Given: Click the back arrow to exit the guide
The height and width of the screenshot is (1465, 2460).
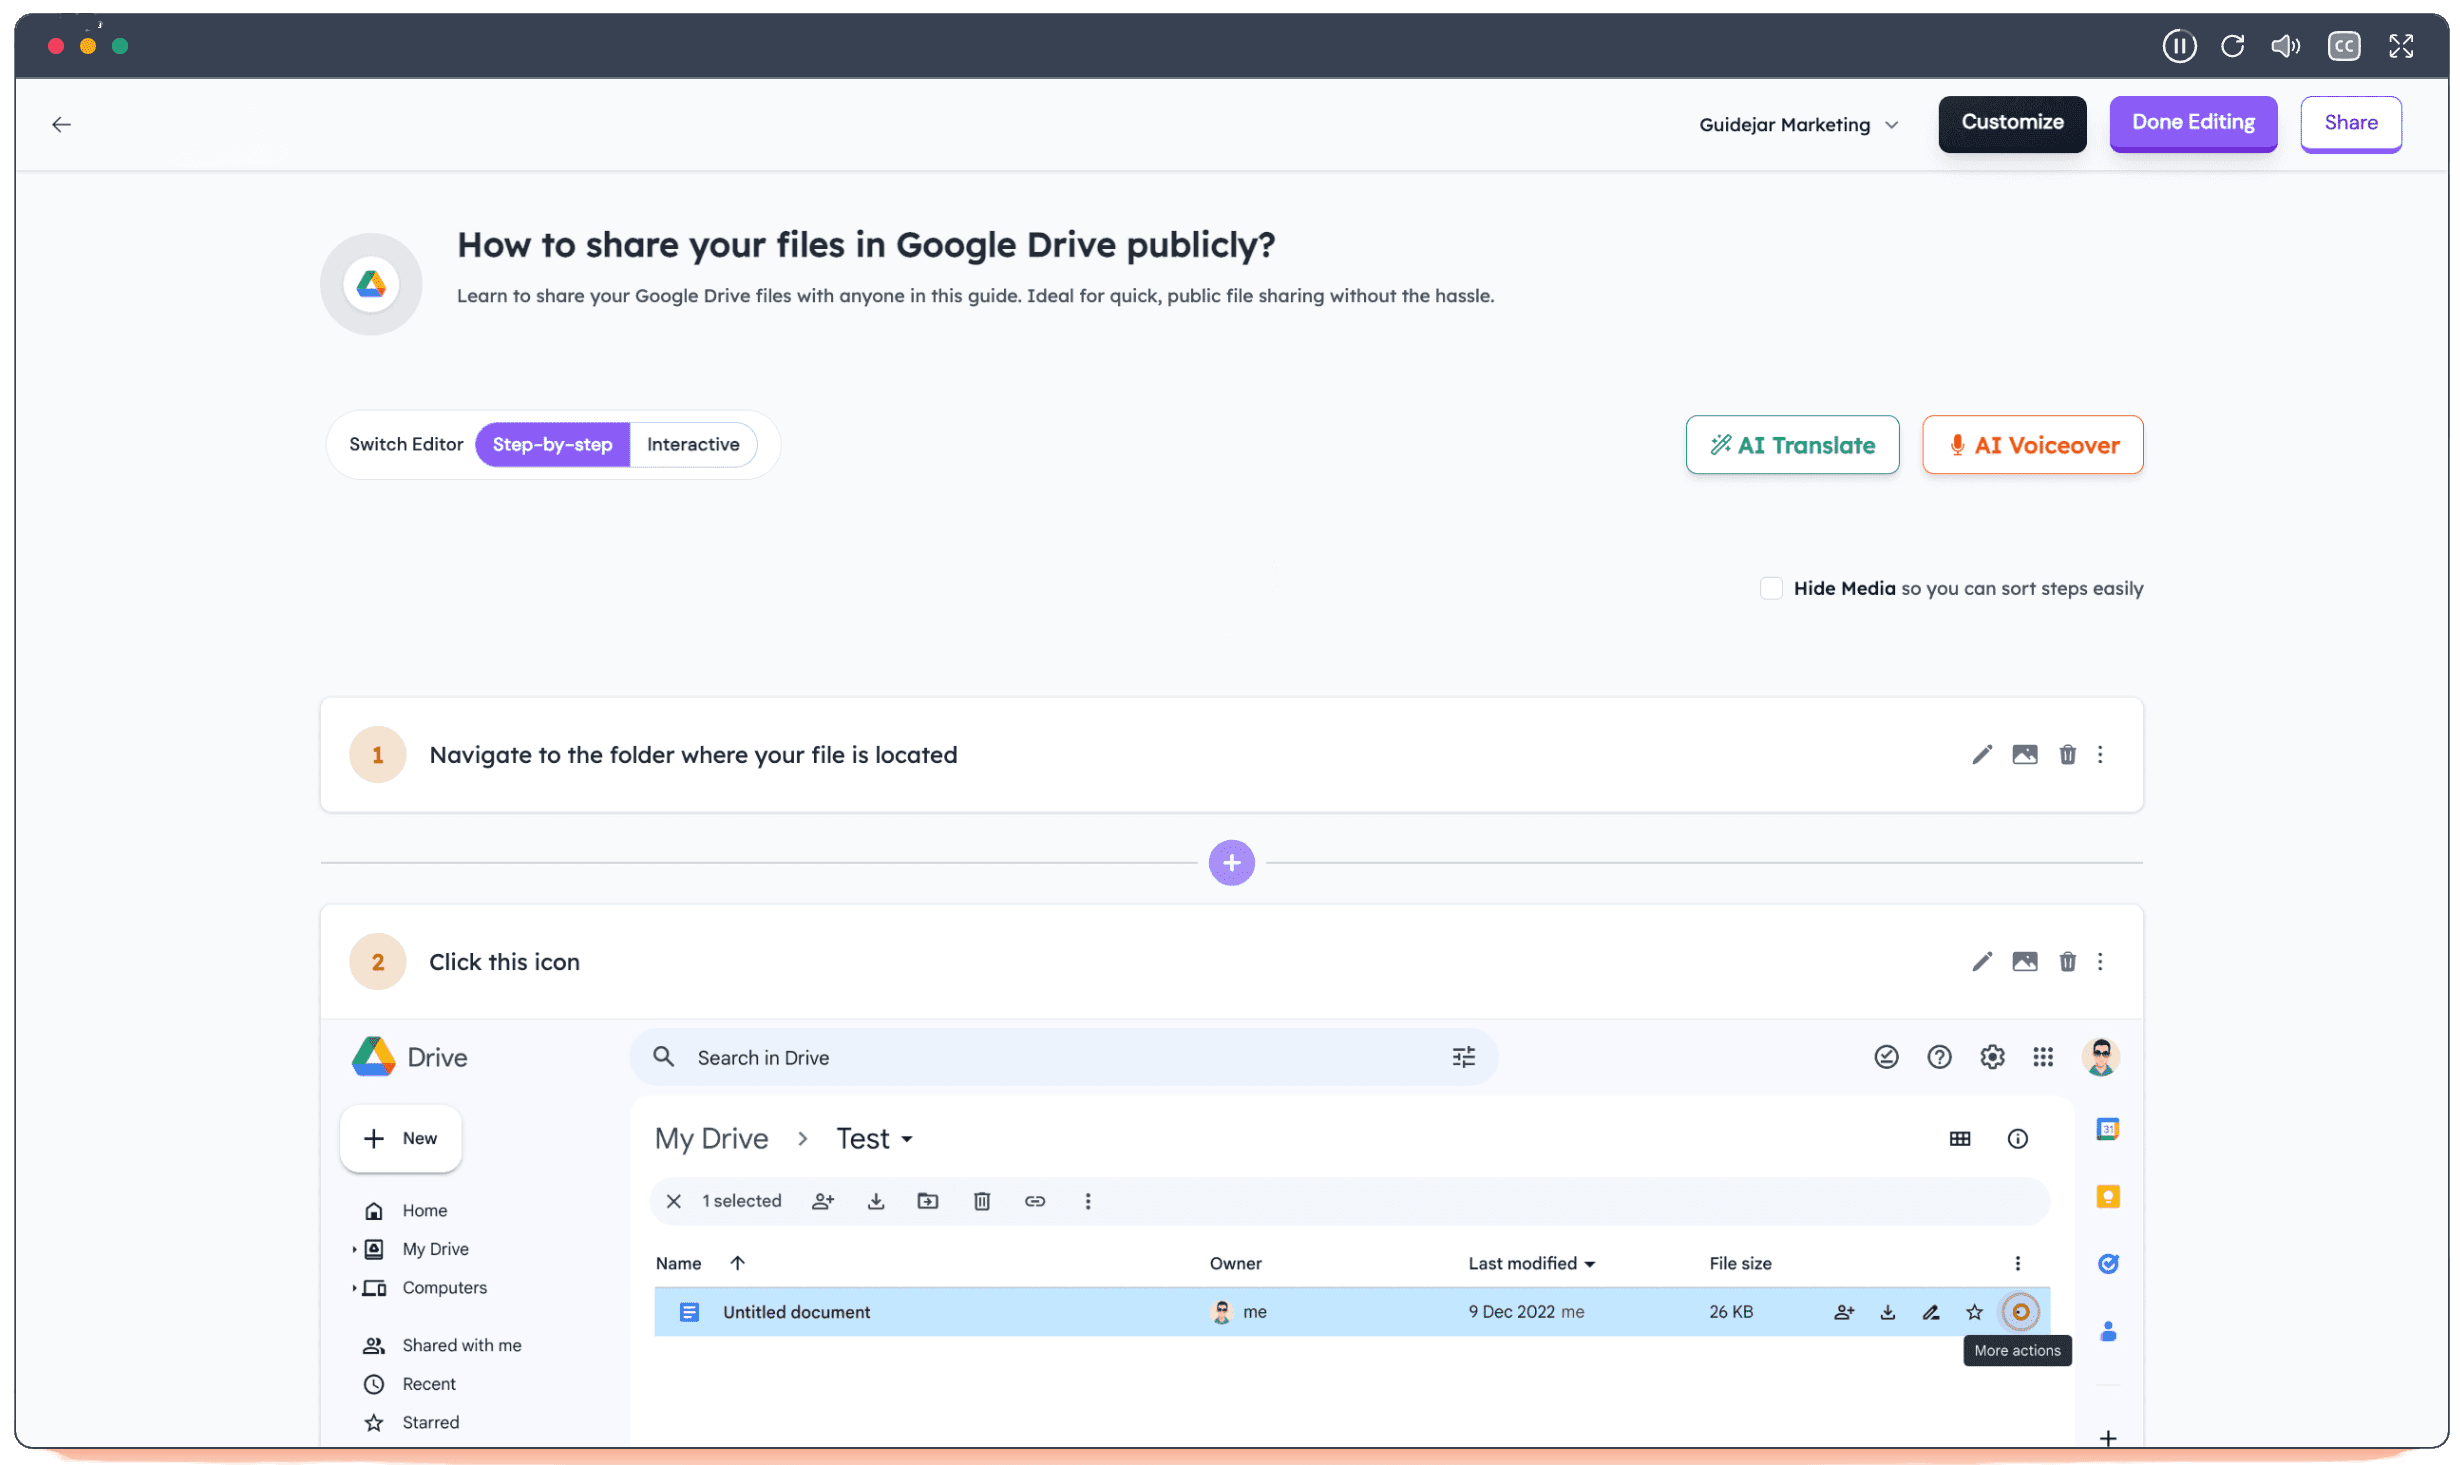Looking at the screenshot, I should pos(62,124).
